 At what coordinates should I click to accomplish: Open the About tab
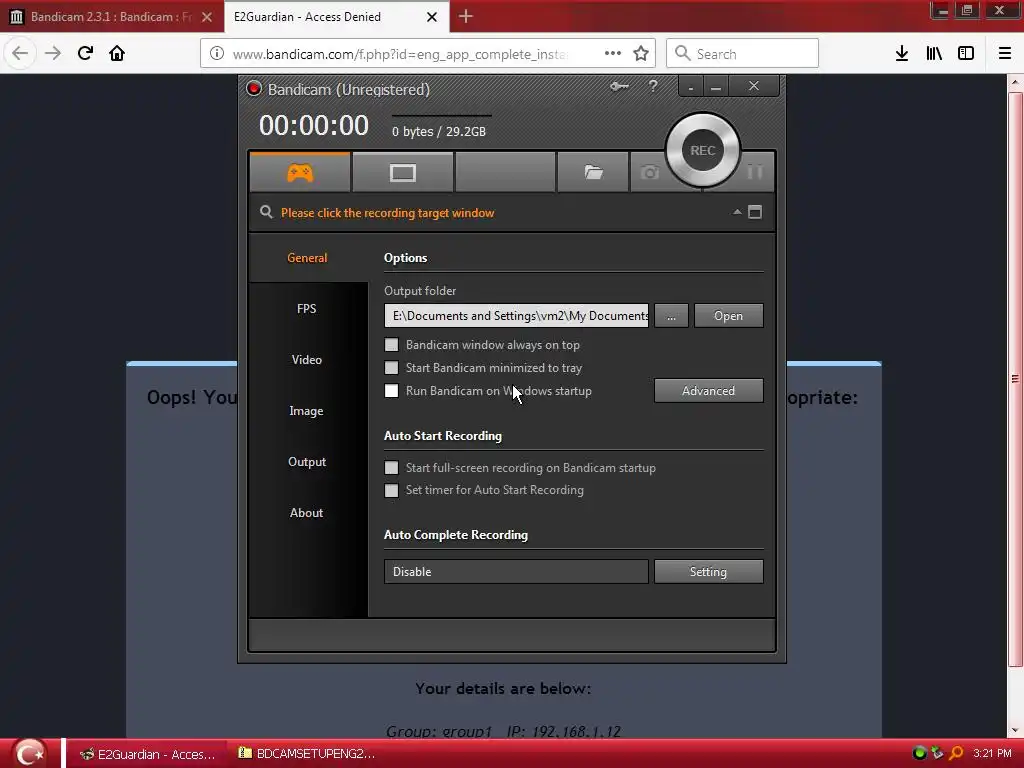[x=307, y=512]
